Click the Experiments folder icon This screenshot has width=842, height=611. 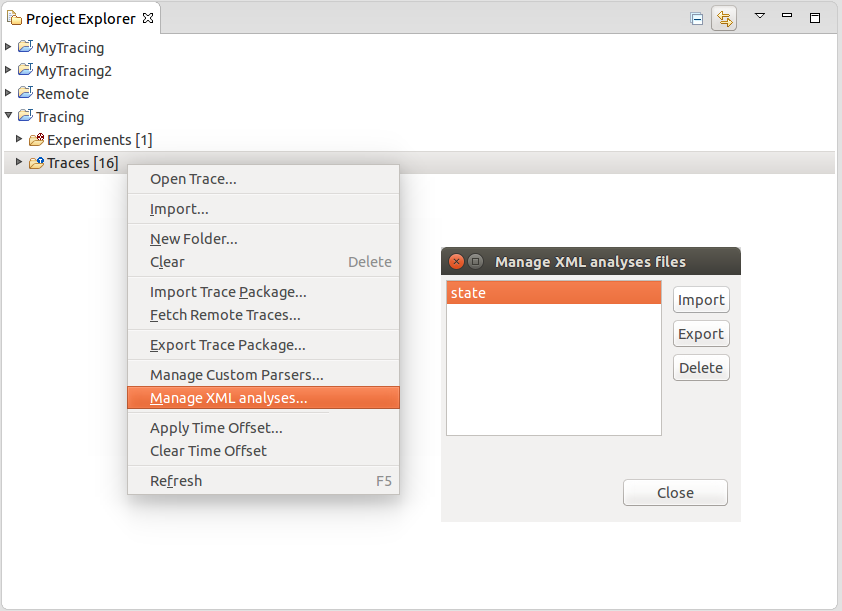click(36, 140)
